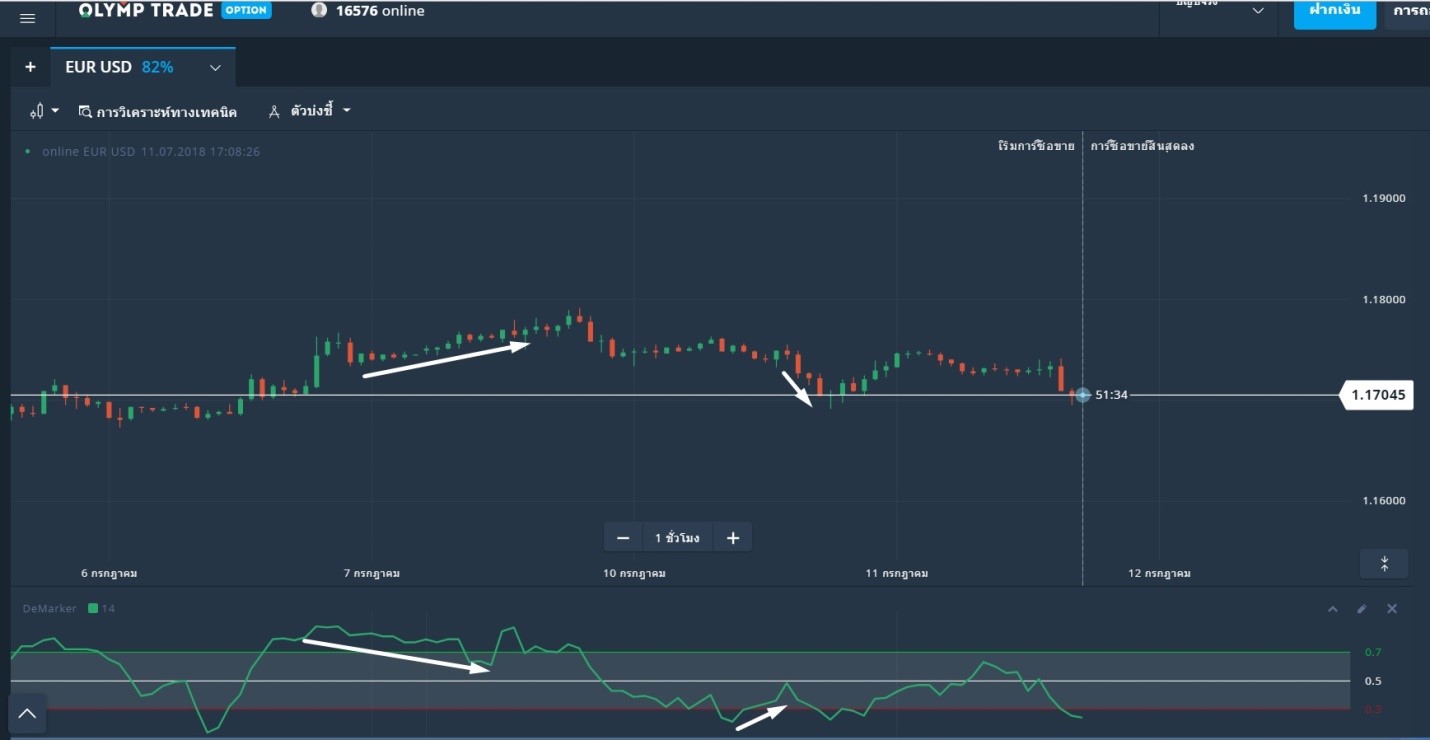
Task: Add a new asset tab with plus
Action: 30,67
